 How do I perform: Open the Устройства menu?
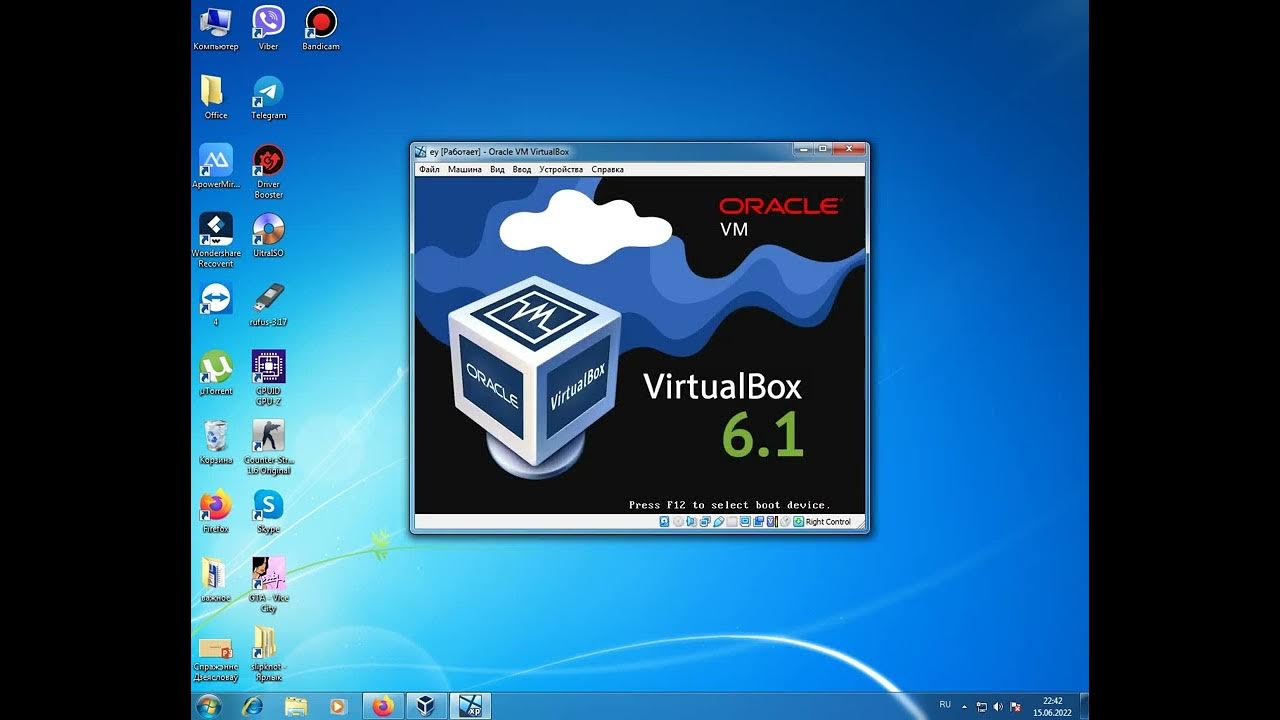[561, 170]
